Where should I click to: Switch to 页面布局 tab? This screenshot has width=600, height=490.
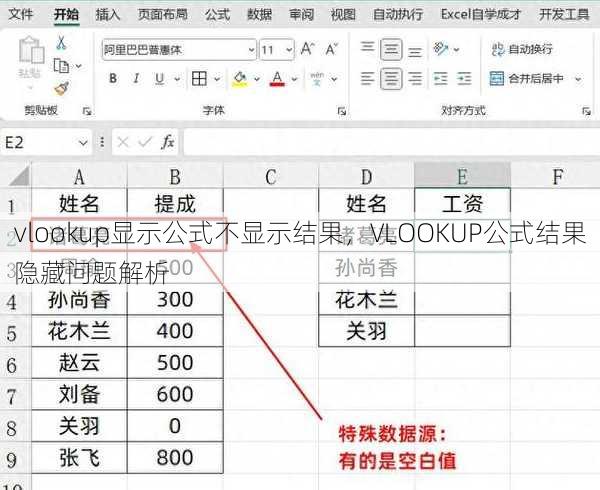163,15
